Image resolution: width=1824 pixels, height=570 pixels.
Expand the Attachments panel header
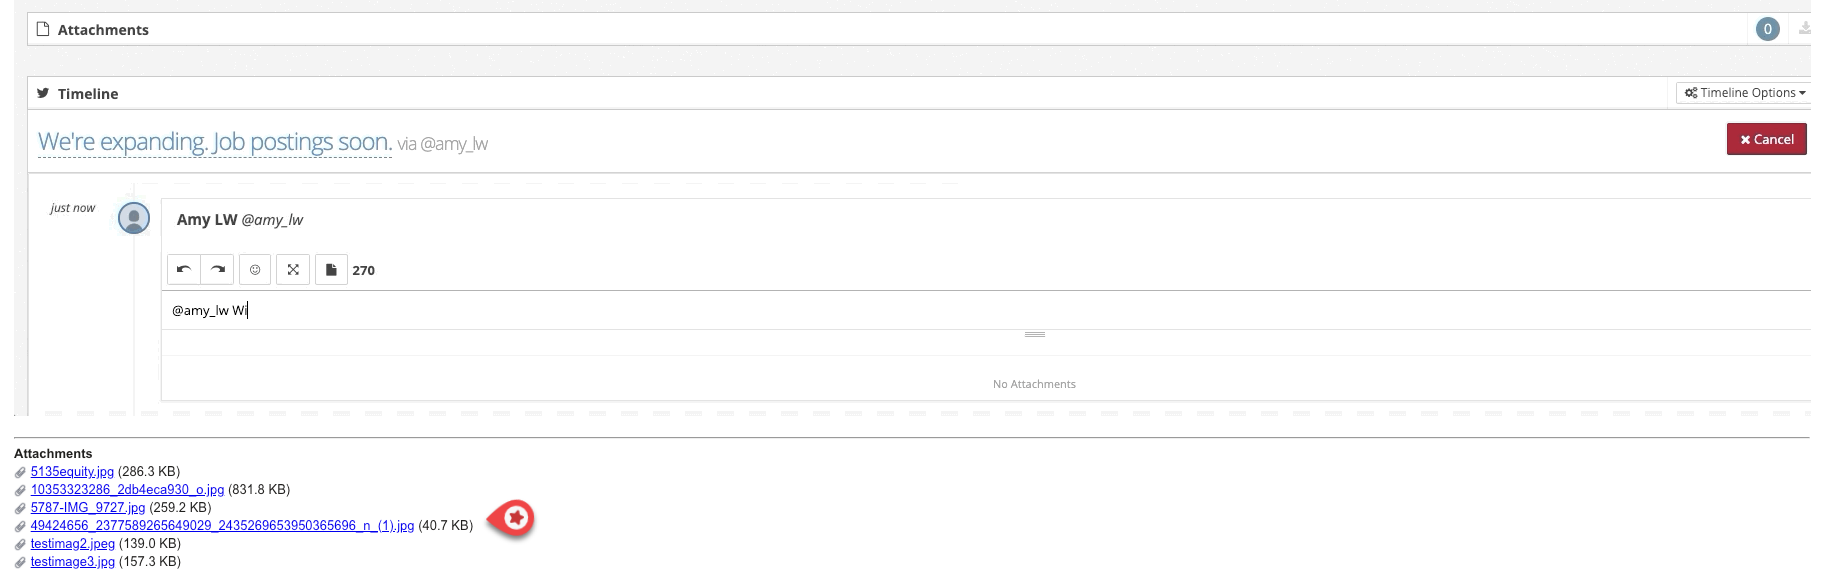coord(103,30)
